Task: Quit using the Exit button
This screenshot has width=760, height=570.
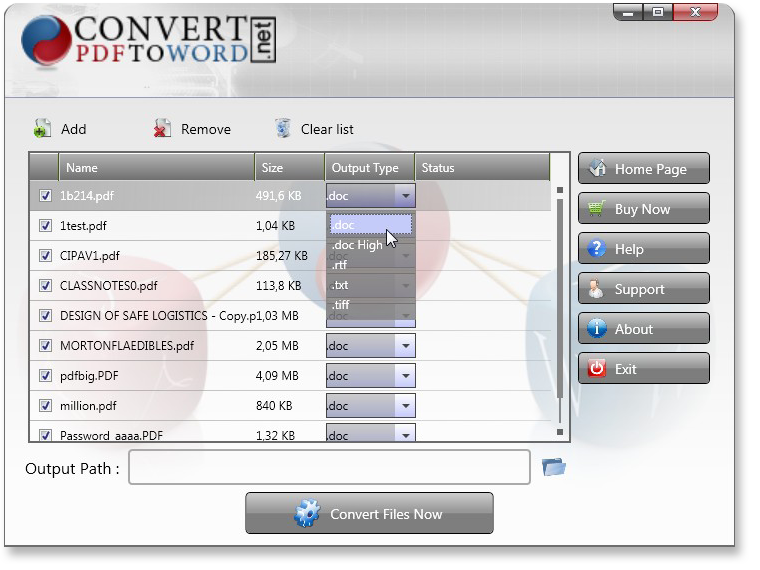Action: point(644,368)
